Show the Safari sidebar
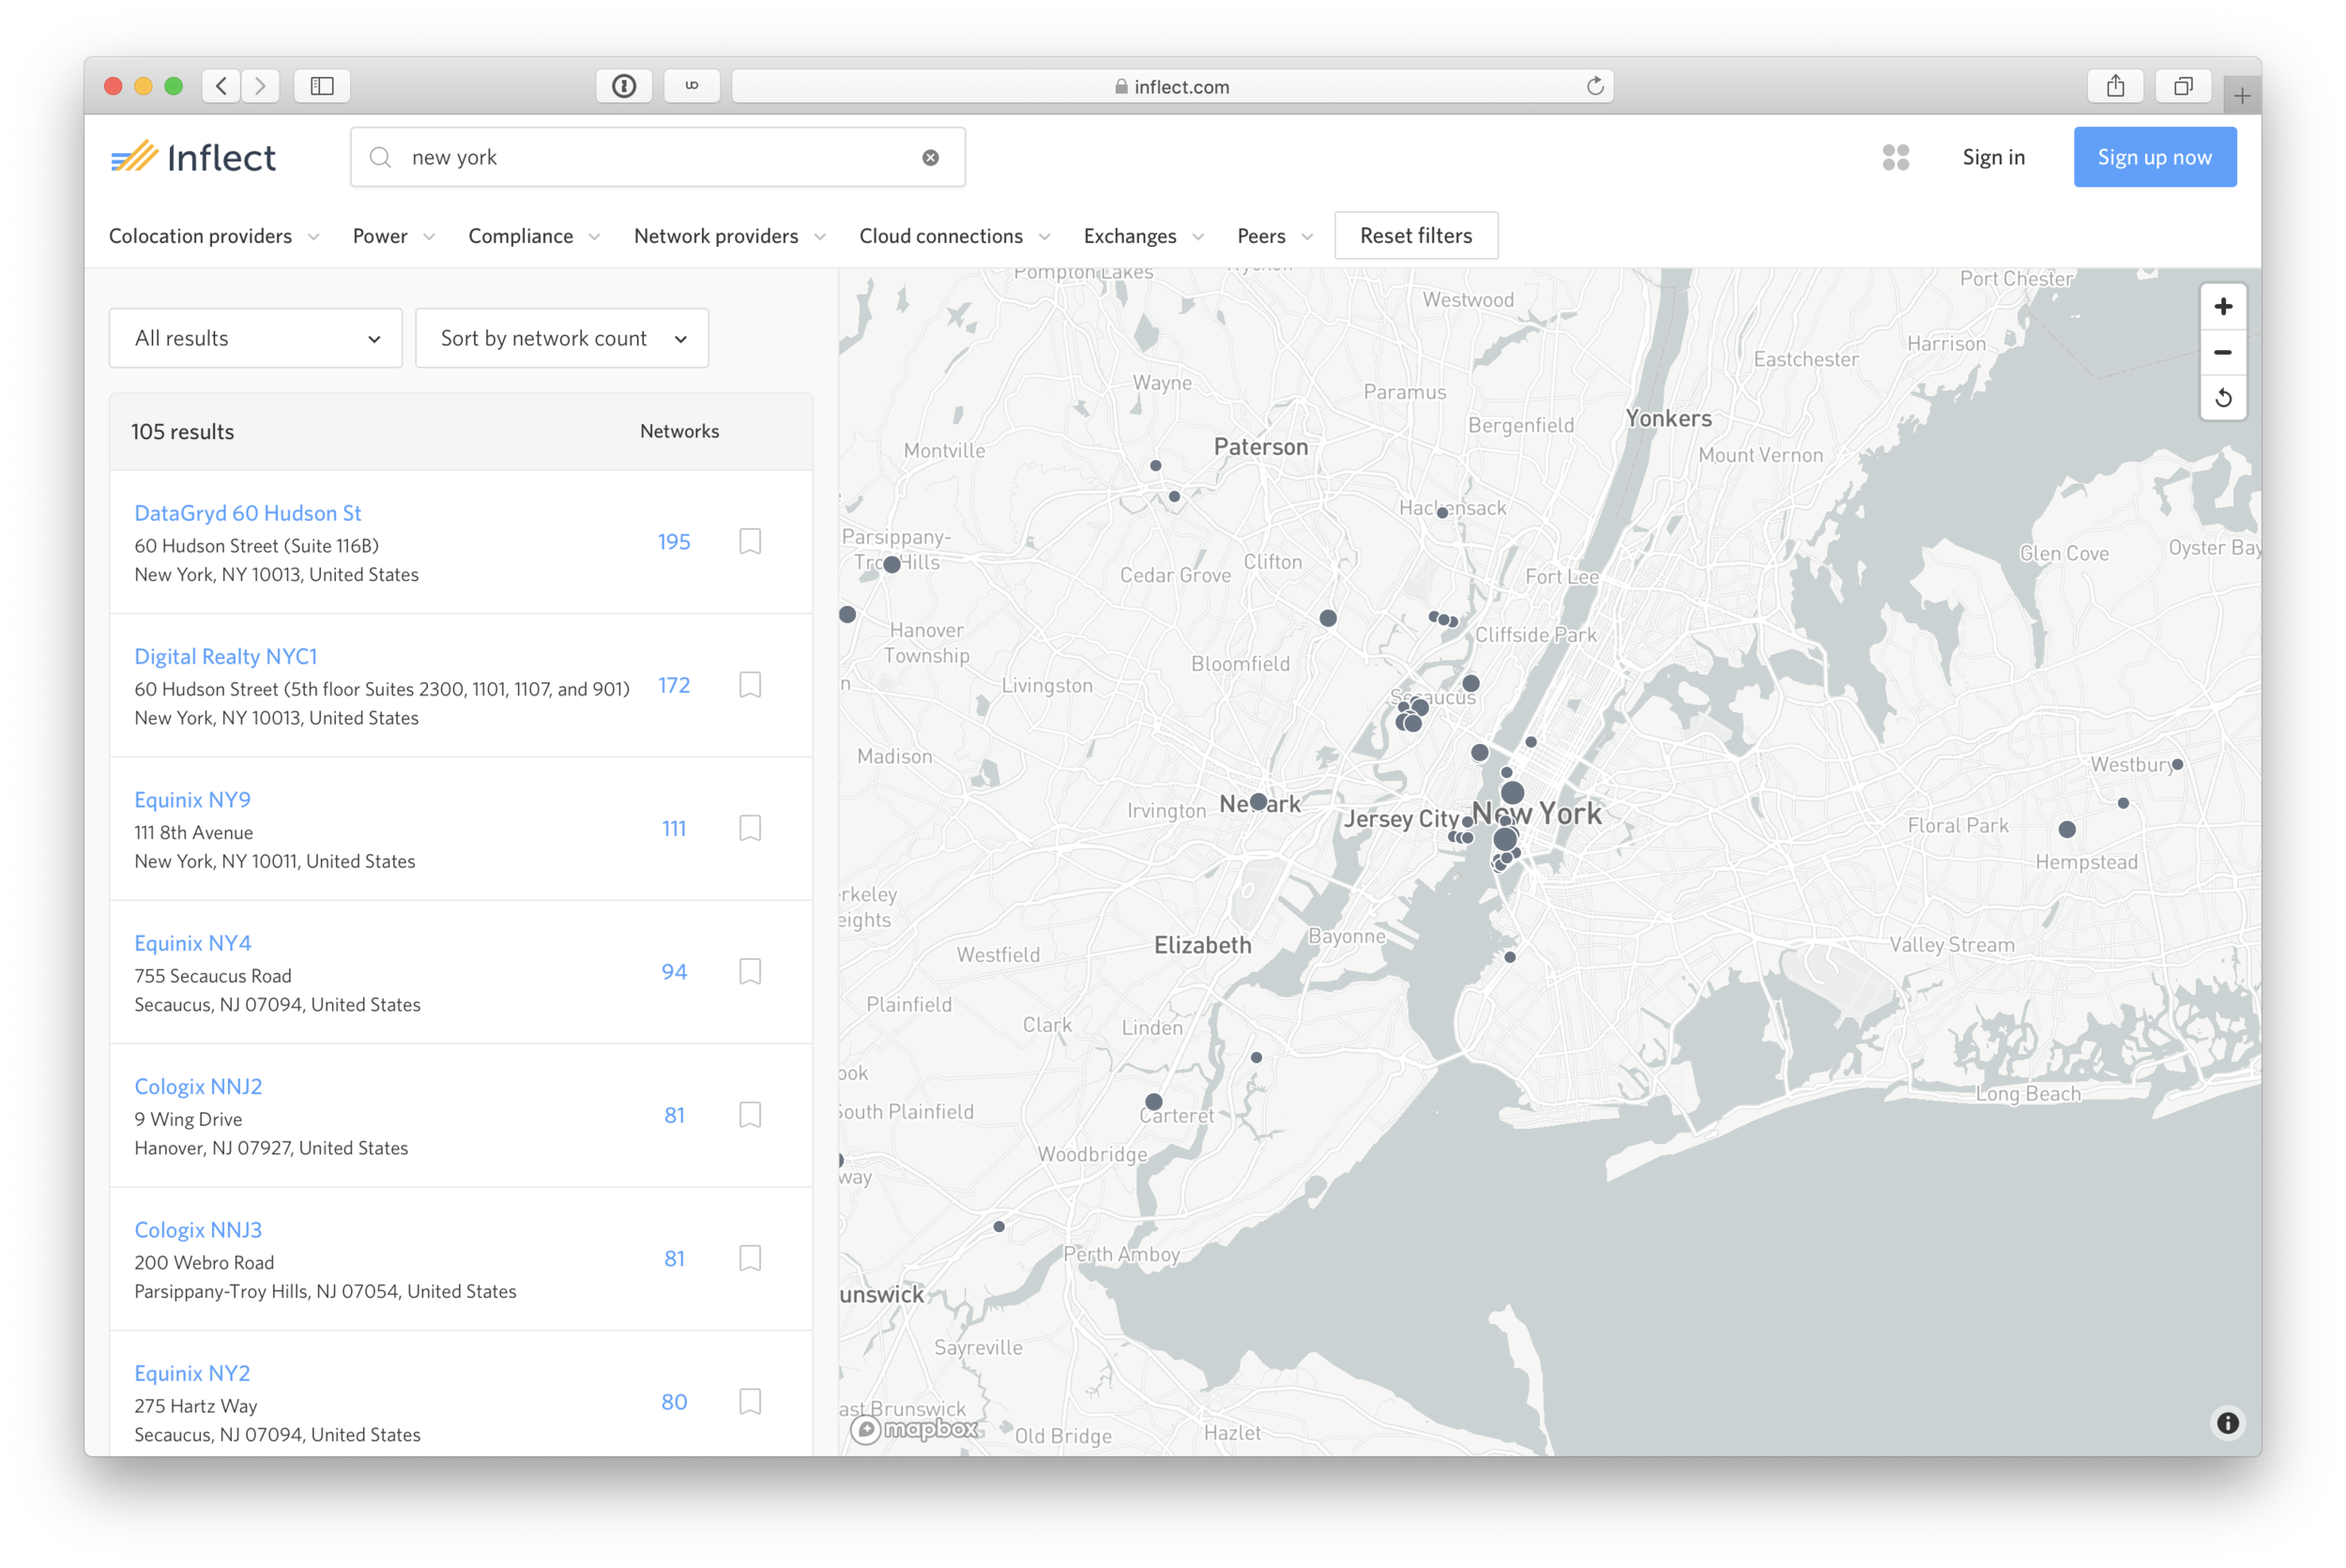 [x=322, y=86]
